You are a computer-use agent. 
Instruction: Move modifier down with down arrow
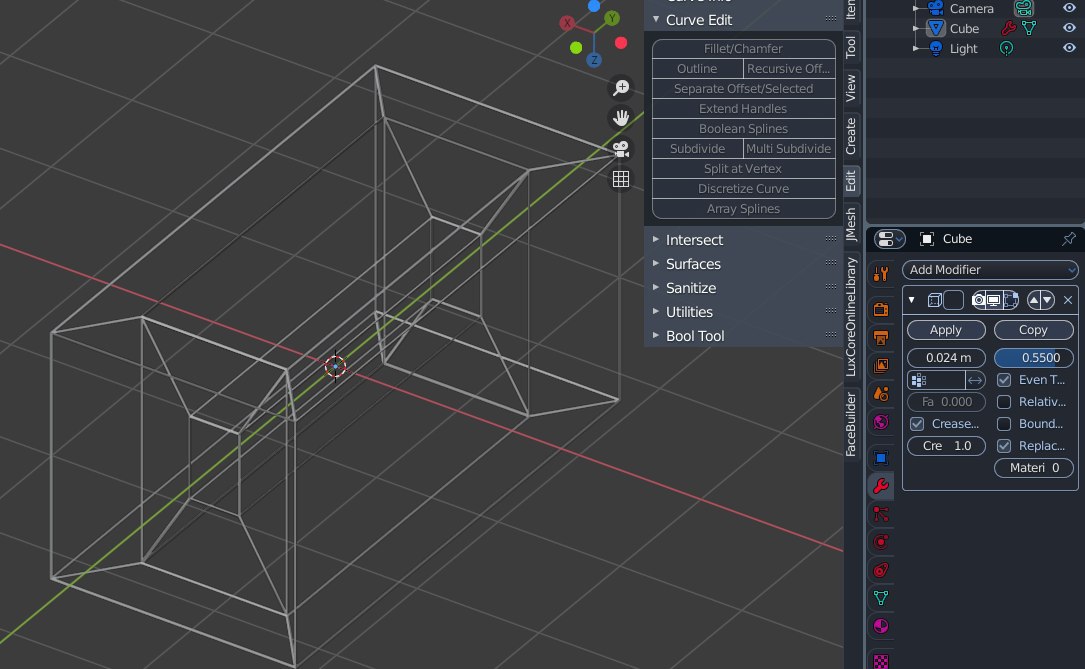click(x=1048, y=300)
